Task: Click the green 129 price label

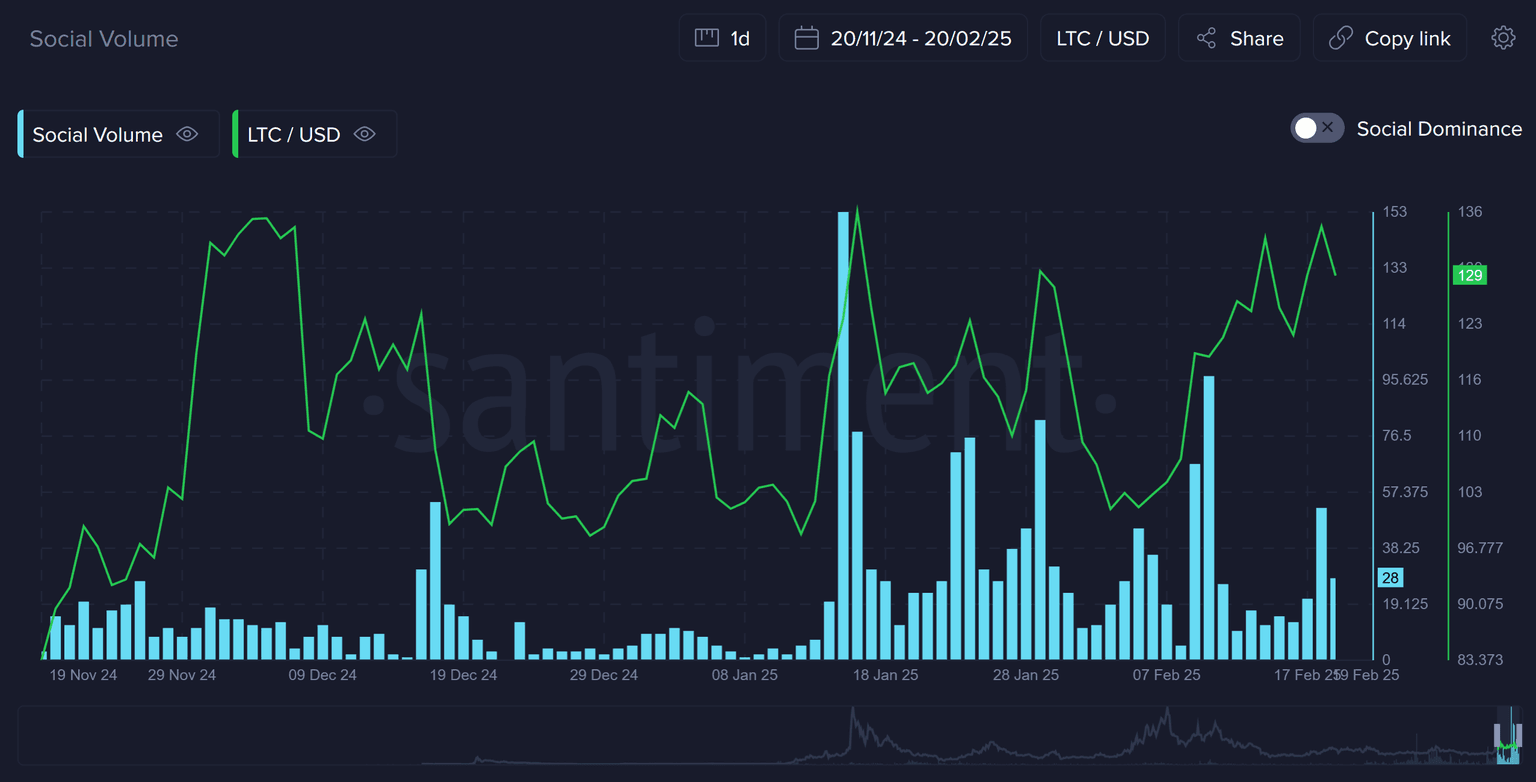Action: pos(1469,275)
